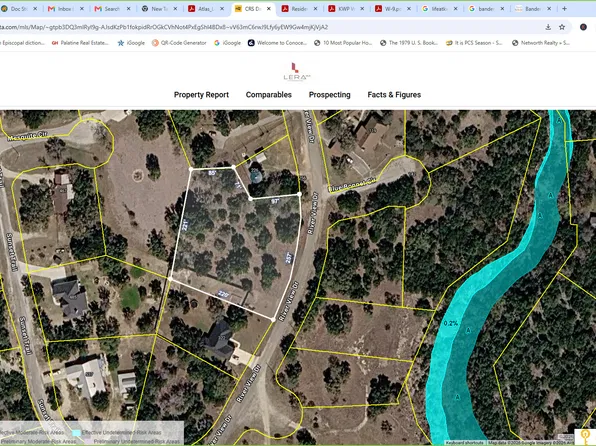The width and height of the screenshot is (596, 446).
Task: Click the URL in the address bar
Action: coord(164,27)
